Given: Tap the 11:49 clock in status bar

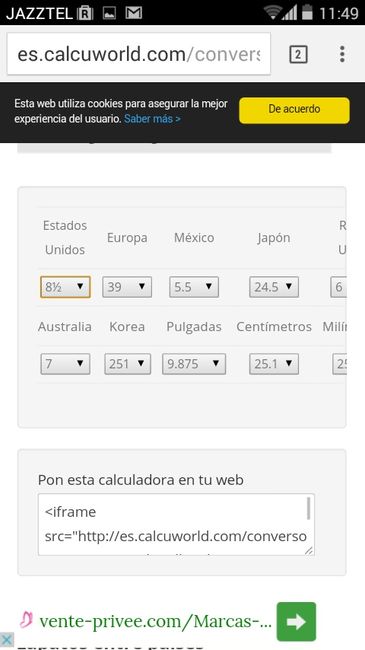Looking at the screenshot, I should (339, 13).
